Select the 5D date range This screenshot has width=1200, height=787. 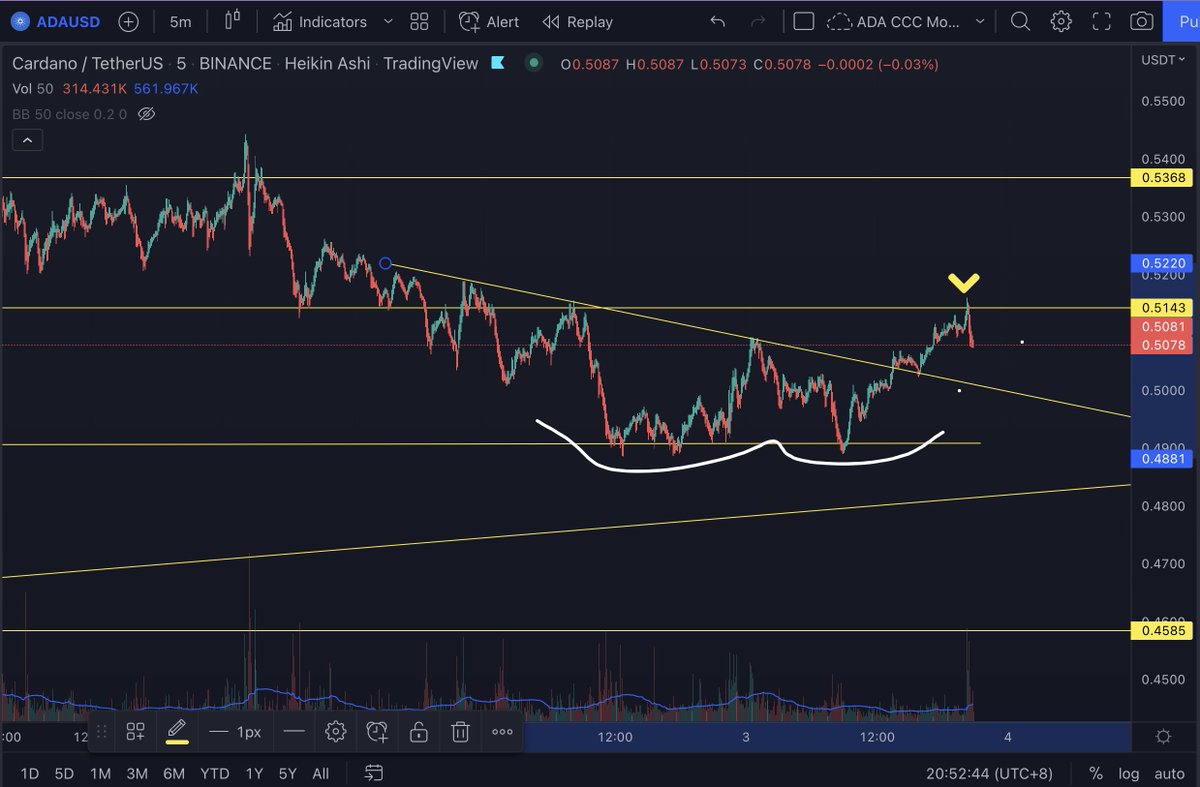pos(64,773)
